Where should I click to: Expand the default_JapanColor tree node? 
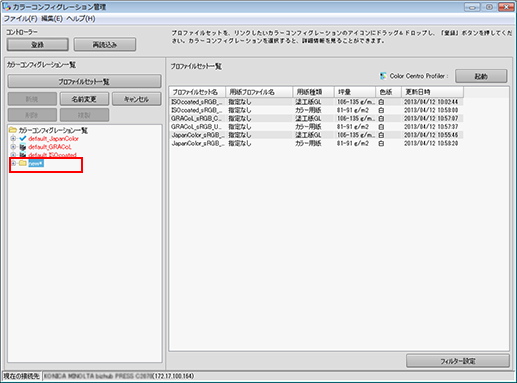(13, 138)
